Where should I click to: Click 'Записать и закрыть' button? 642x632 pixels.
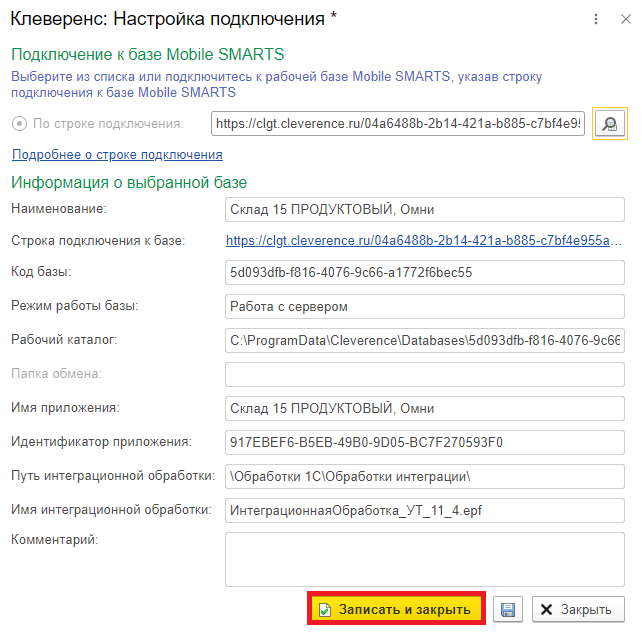(396, 609)
